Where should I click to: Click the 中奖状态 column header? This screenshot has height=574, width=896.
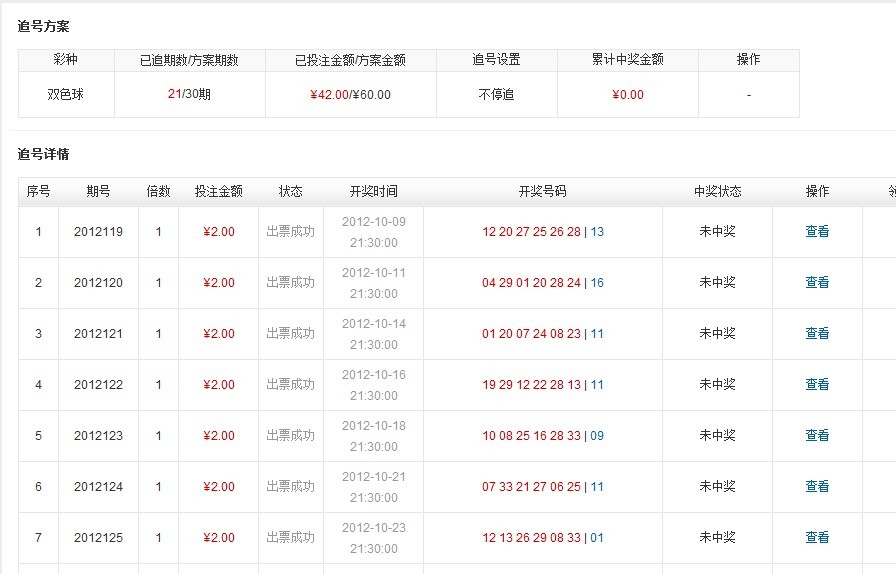click(717, 192)
